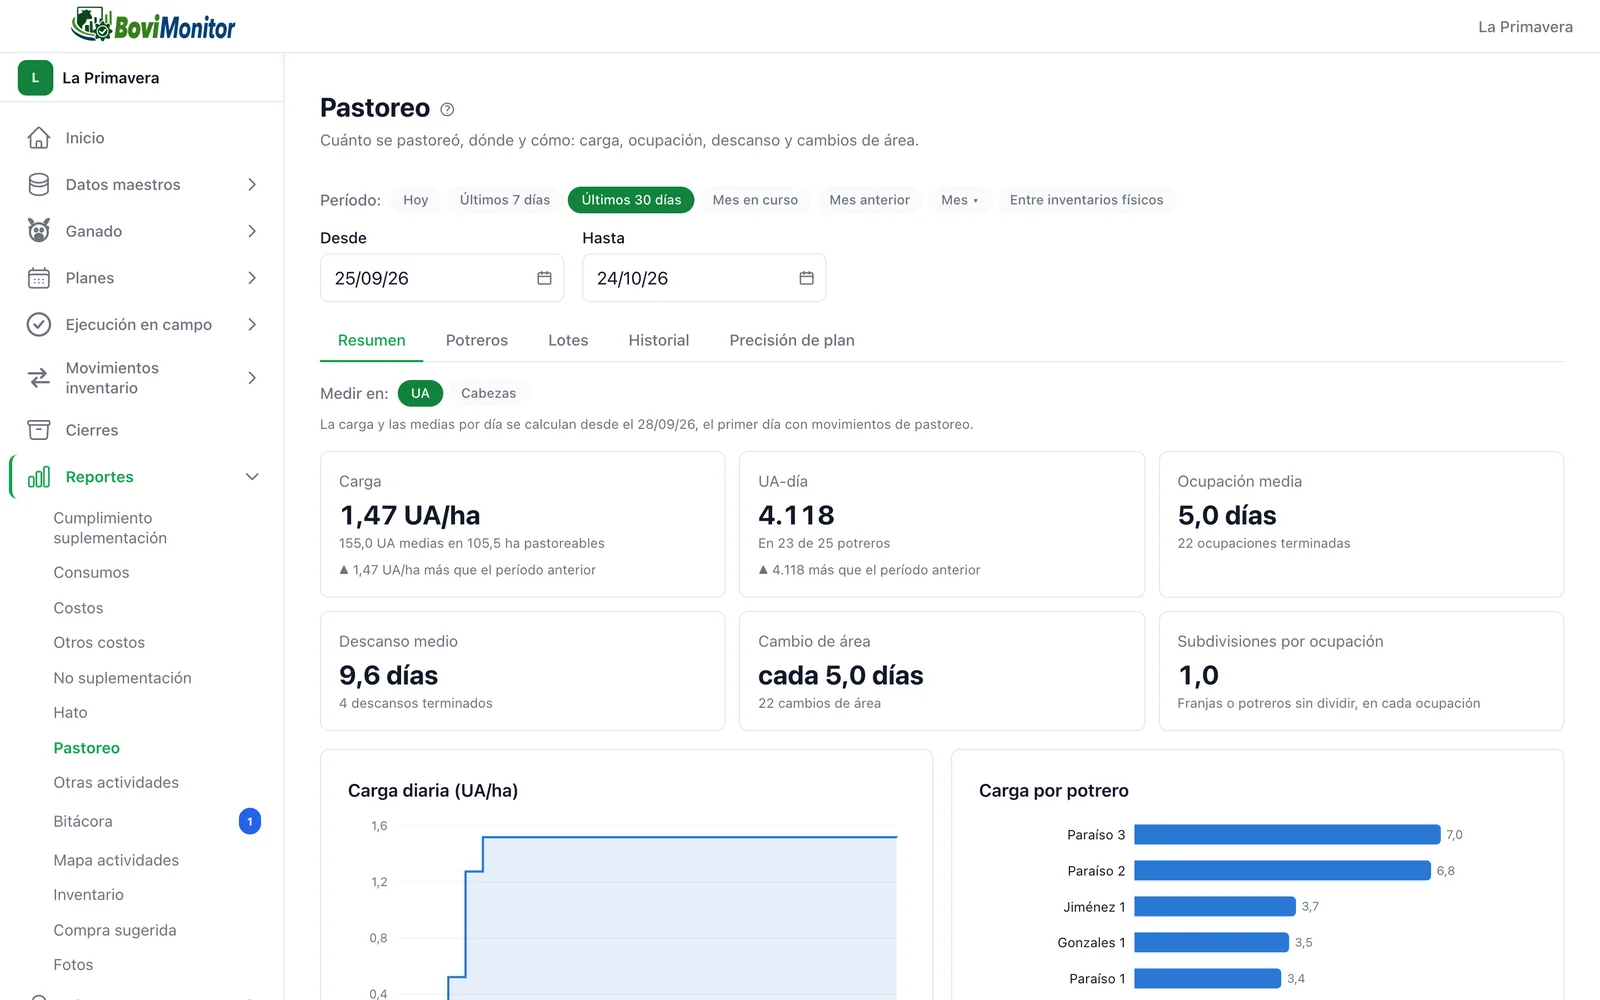Choose Entre inventarios físicos period

[1087, 200]
